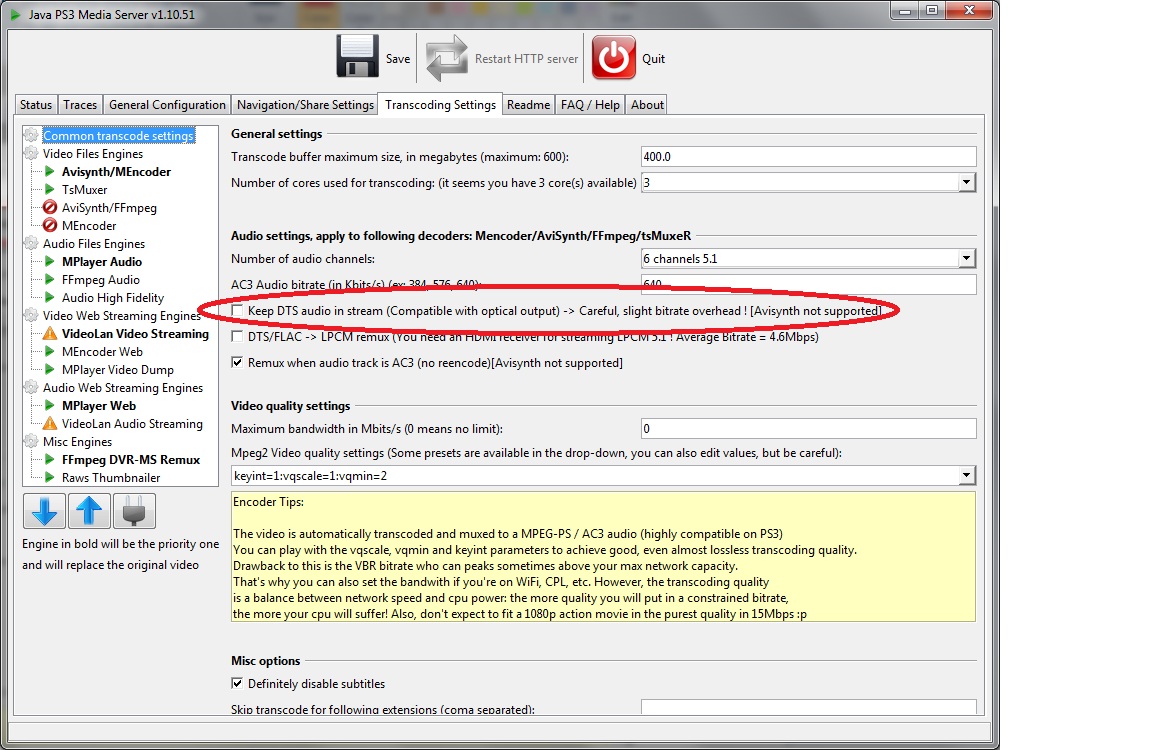
Task: Open the General Configuration tab
Action: 168,104
